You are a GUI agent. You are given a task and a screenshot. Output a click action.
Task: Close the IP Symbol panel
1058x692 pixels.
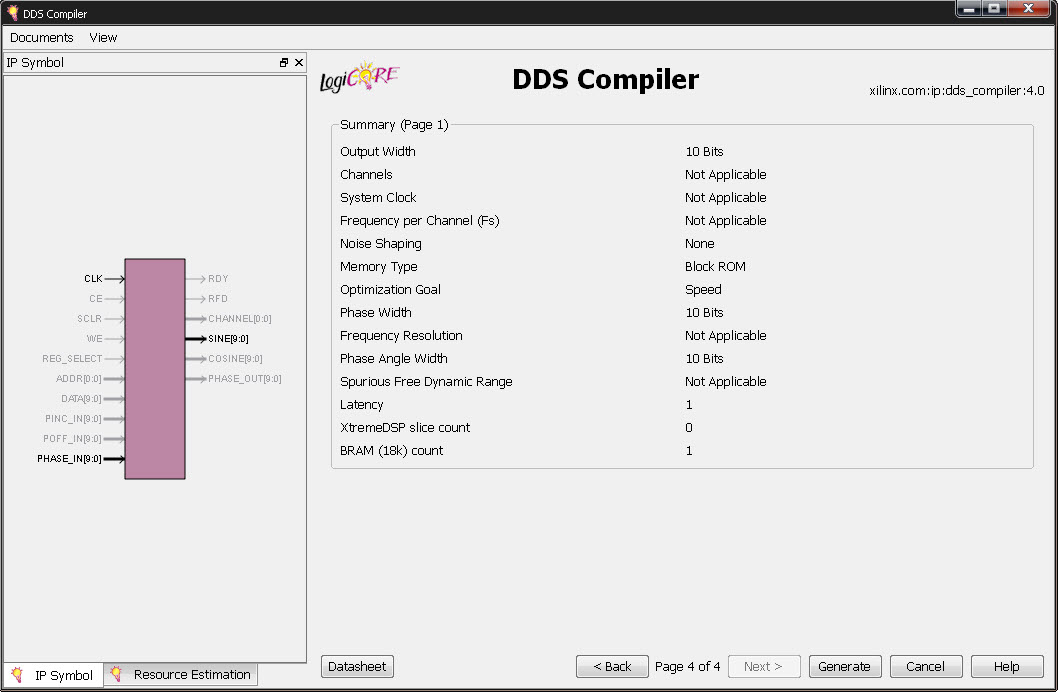(299, 63)
